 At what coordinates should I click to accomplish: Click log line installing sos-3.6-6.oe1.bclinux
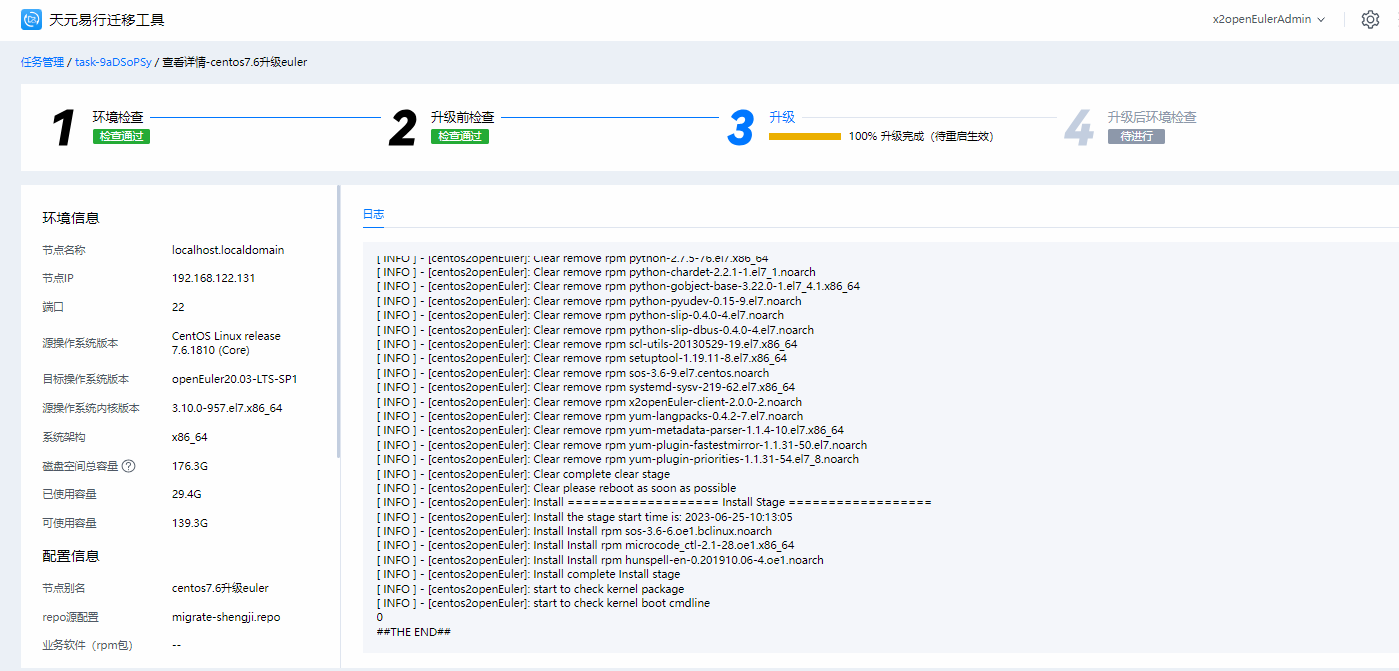[574, 531]
